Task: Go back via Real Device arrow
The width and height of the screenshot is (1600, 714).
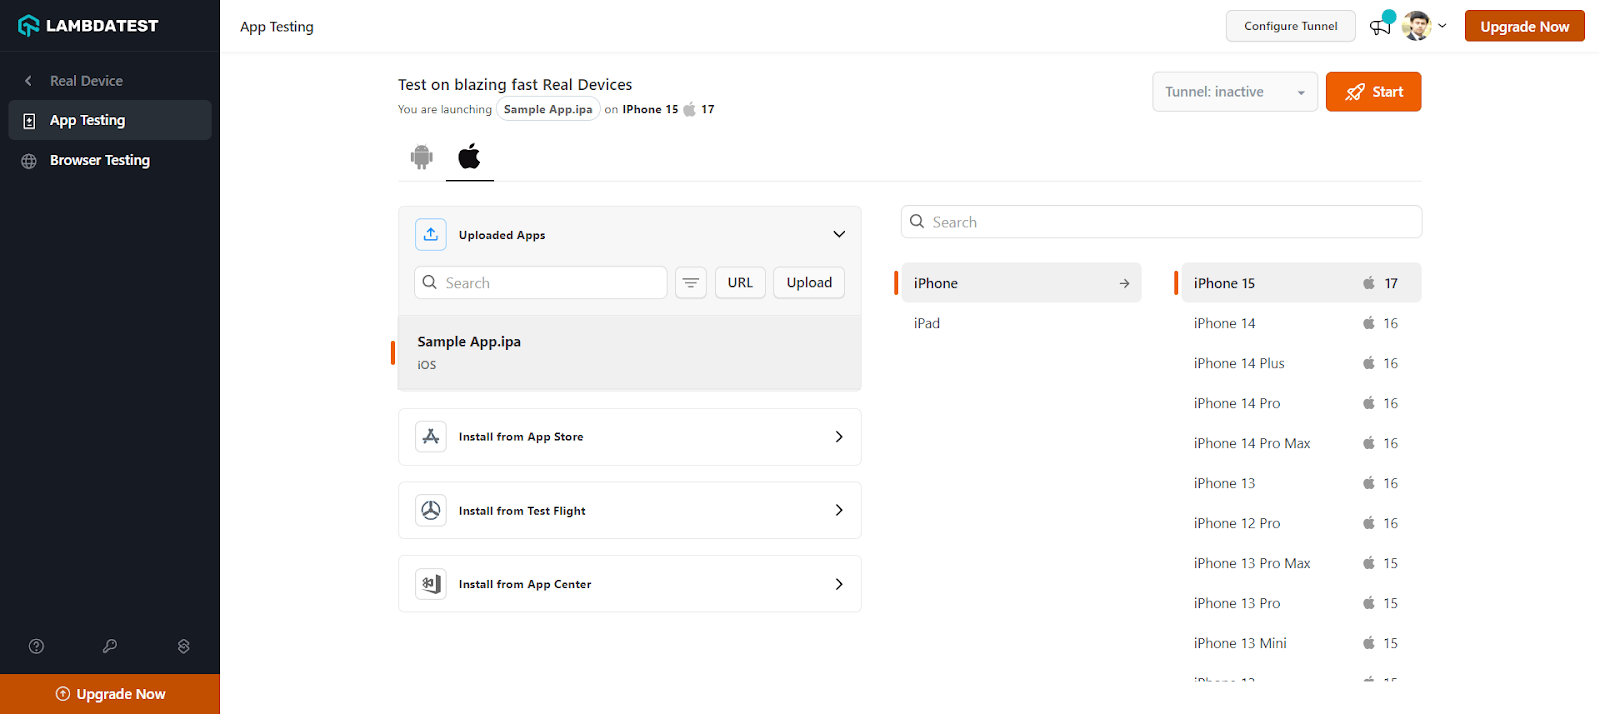Action: click(28, 81)
